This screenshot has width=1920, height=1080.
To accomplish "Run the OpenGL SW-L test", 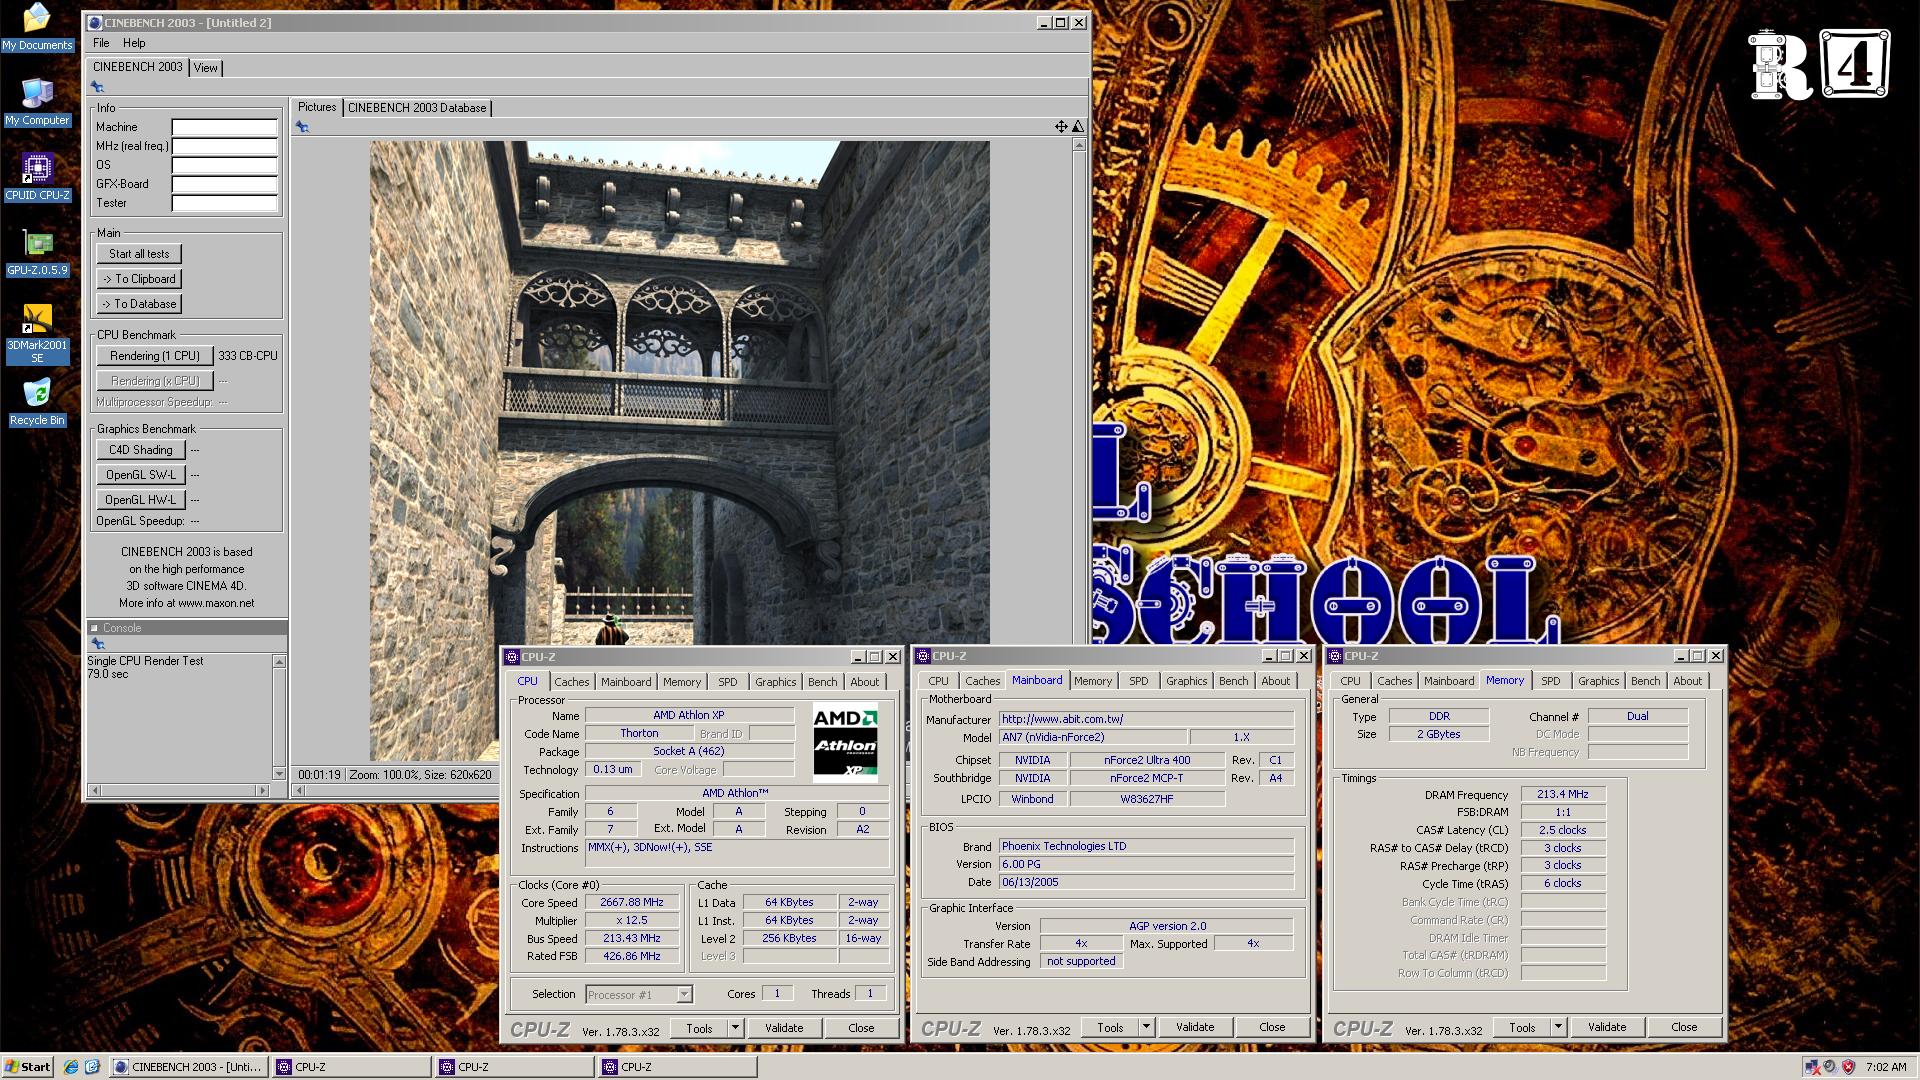I will (x=141, y=475).
